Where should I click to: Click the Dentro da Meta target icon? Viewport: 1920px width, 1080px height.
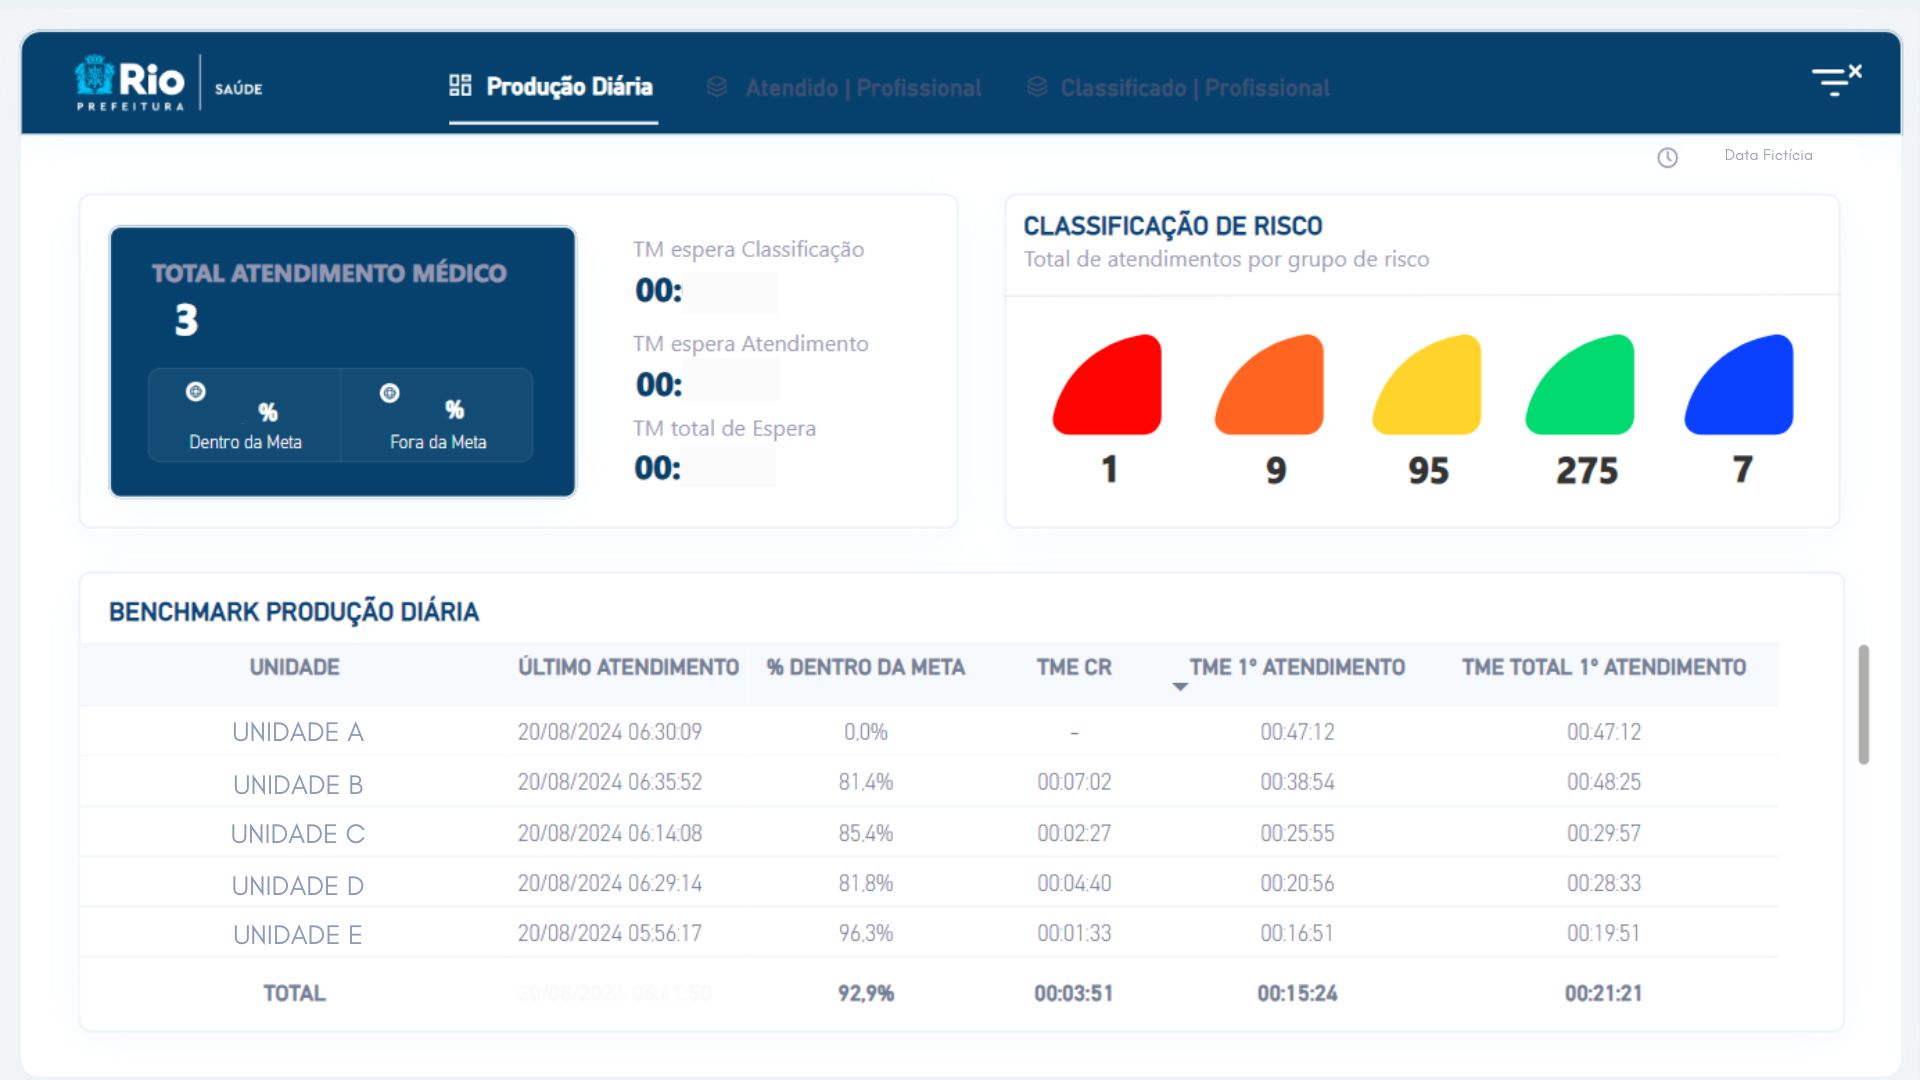[x=196, y=392]
